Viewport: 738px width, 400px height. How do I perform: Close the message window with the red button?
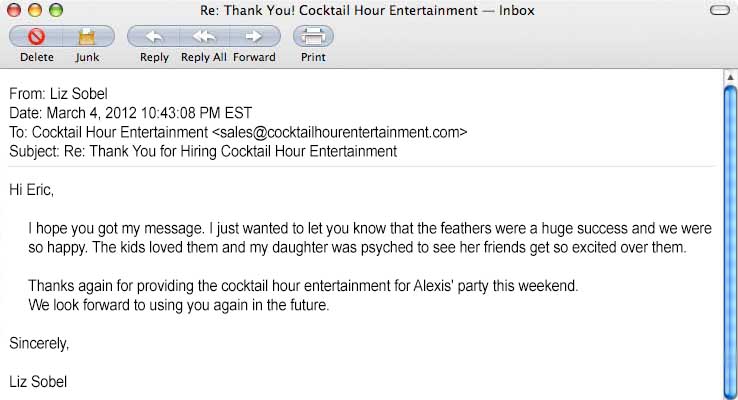click(15, 11)
